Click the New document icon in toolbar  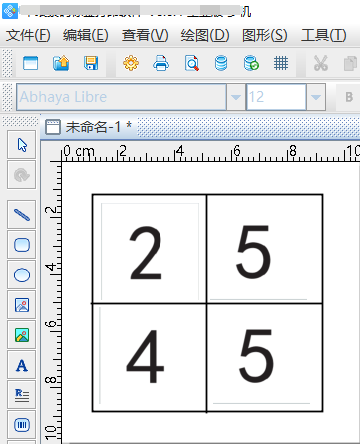30,63
